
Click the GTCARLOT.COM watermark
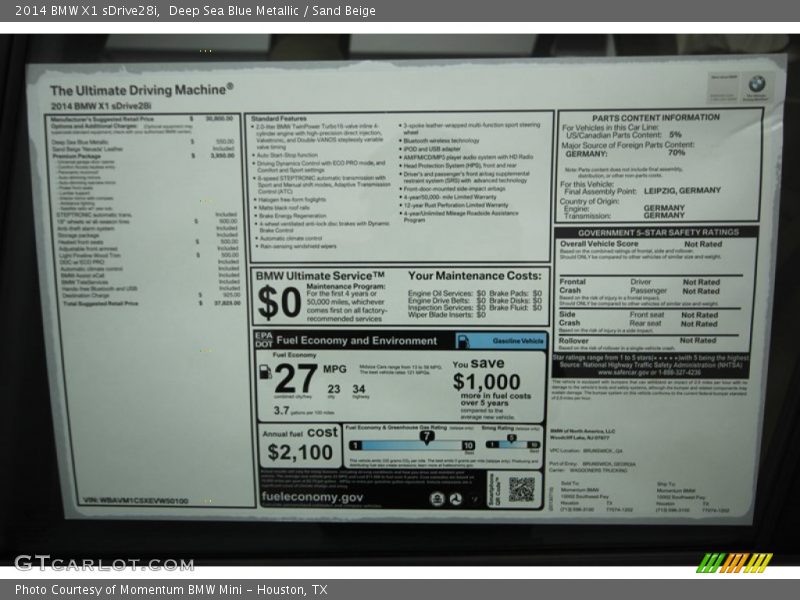click(x=103, y=563)
